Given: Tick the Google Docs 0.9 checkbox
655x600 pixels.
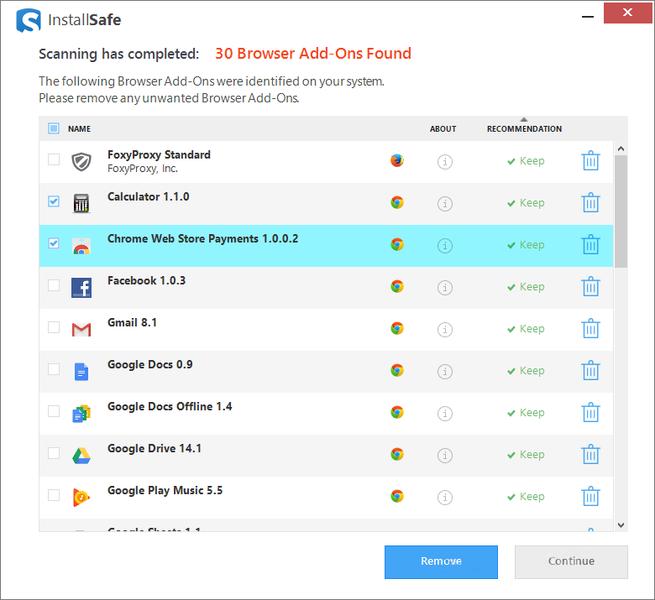Looking at the screenshot, I should (53, 369).
